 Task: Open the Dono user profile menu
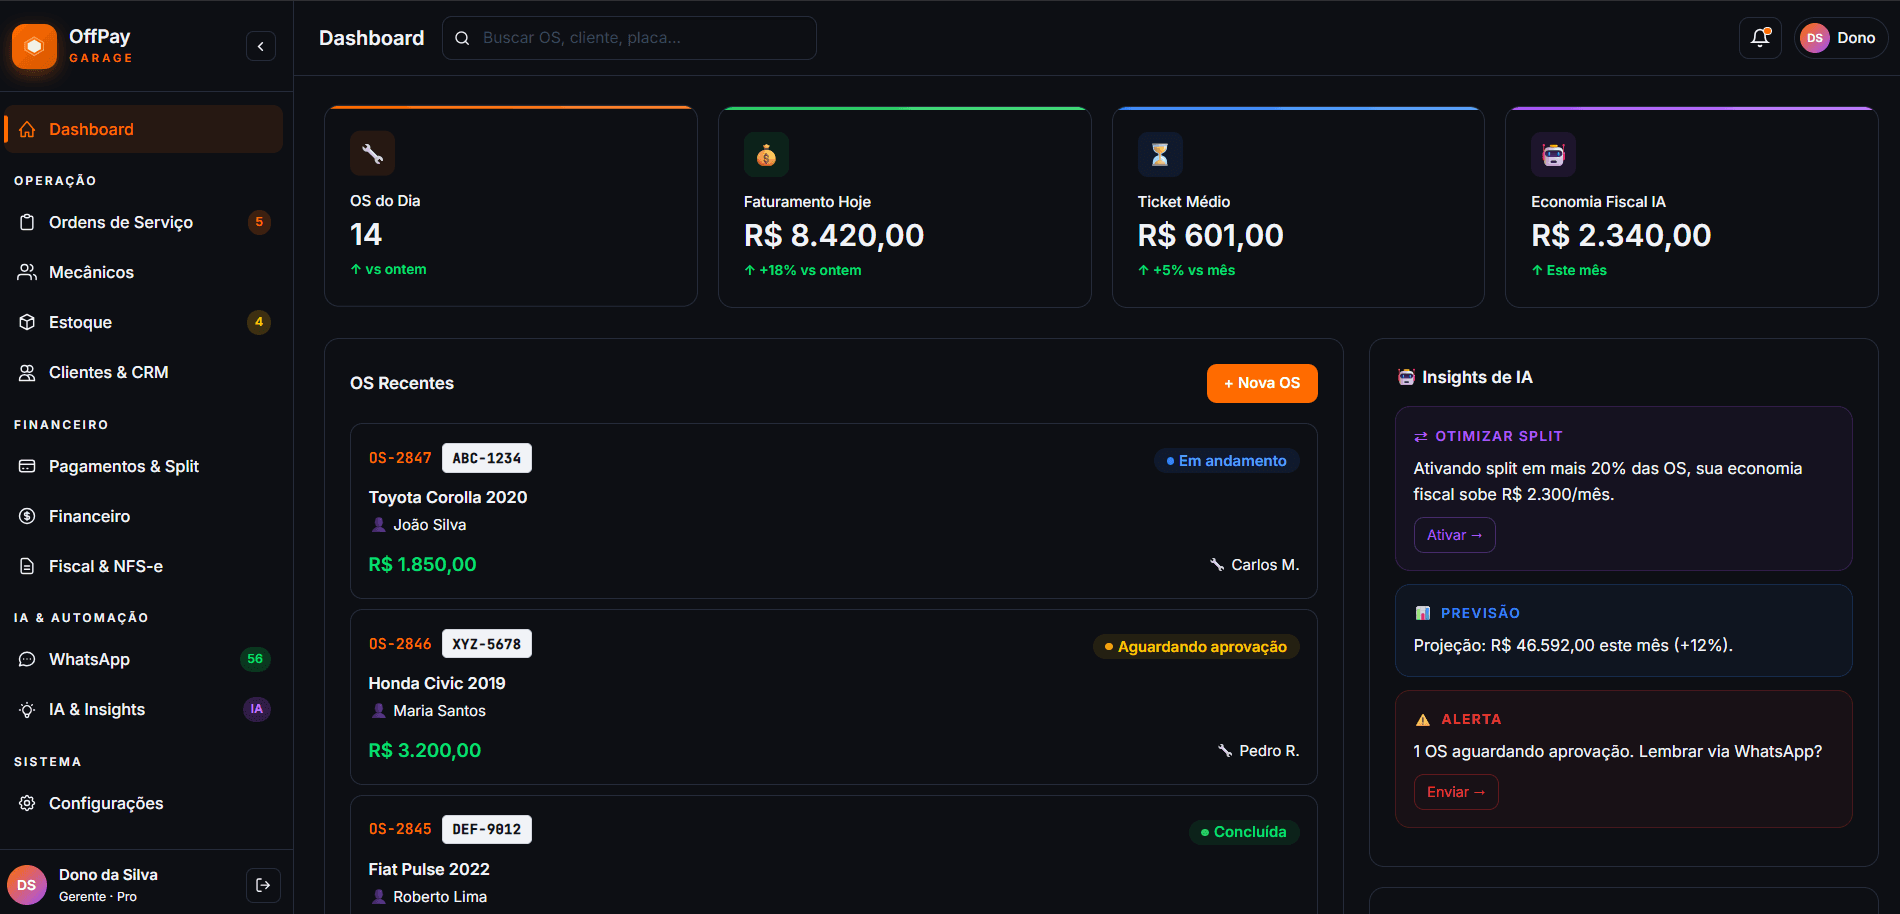click(1840, 38)
